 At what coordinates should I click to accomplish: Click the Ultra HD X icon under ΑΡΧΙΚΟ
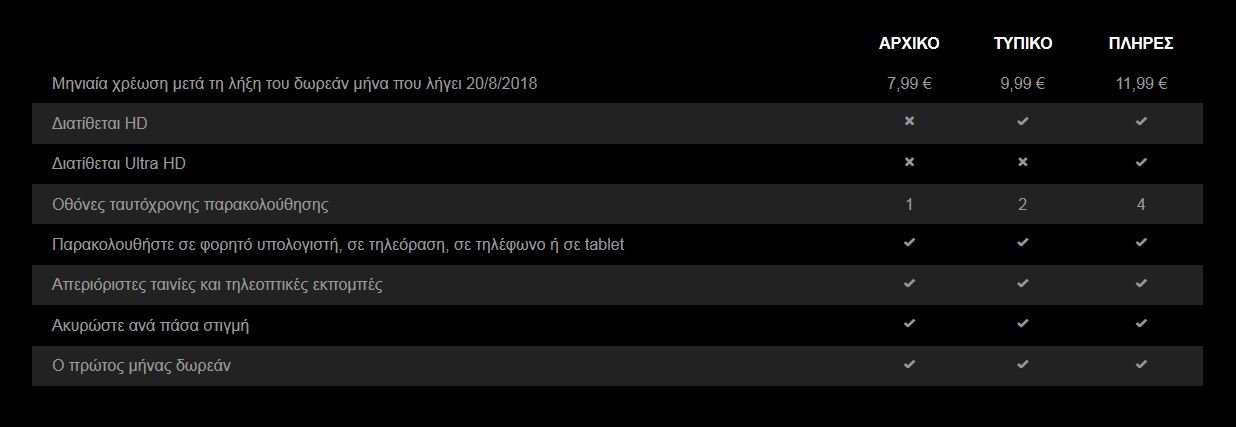click(909, 162)
